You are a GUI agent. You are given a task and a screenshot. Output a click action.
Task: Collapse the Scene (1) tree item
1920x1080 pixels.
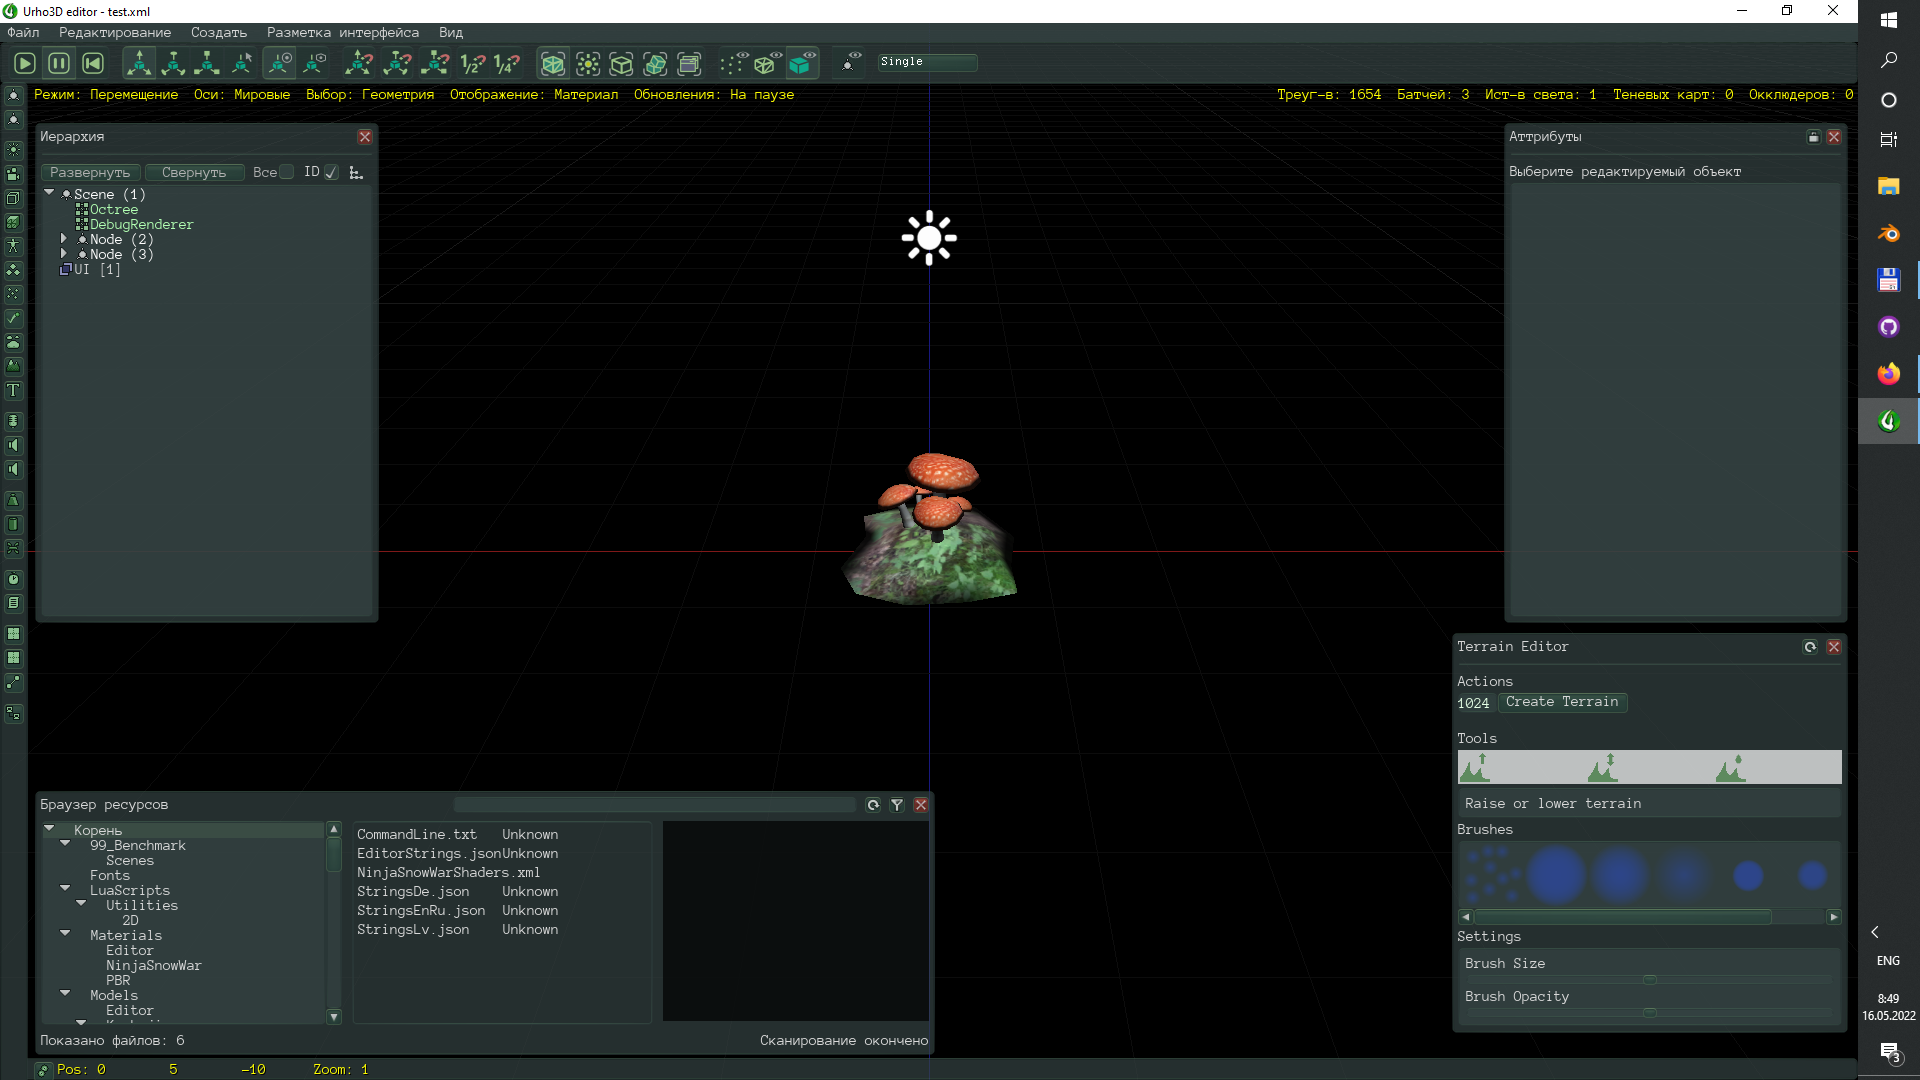tap(48, 194)
